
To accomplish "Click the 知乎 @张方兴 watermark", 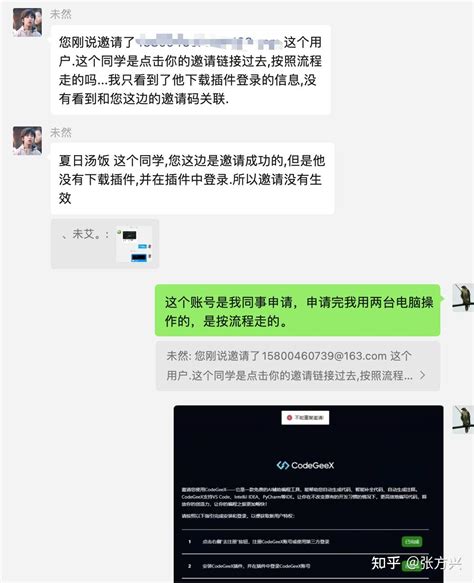I will [x=416, y=563].
